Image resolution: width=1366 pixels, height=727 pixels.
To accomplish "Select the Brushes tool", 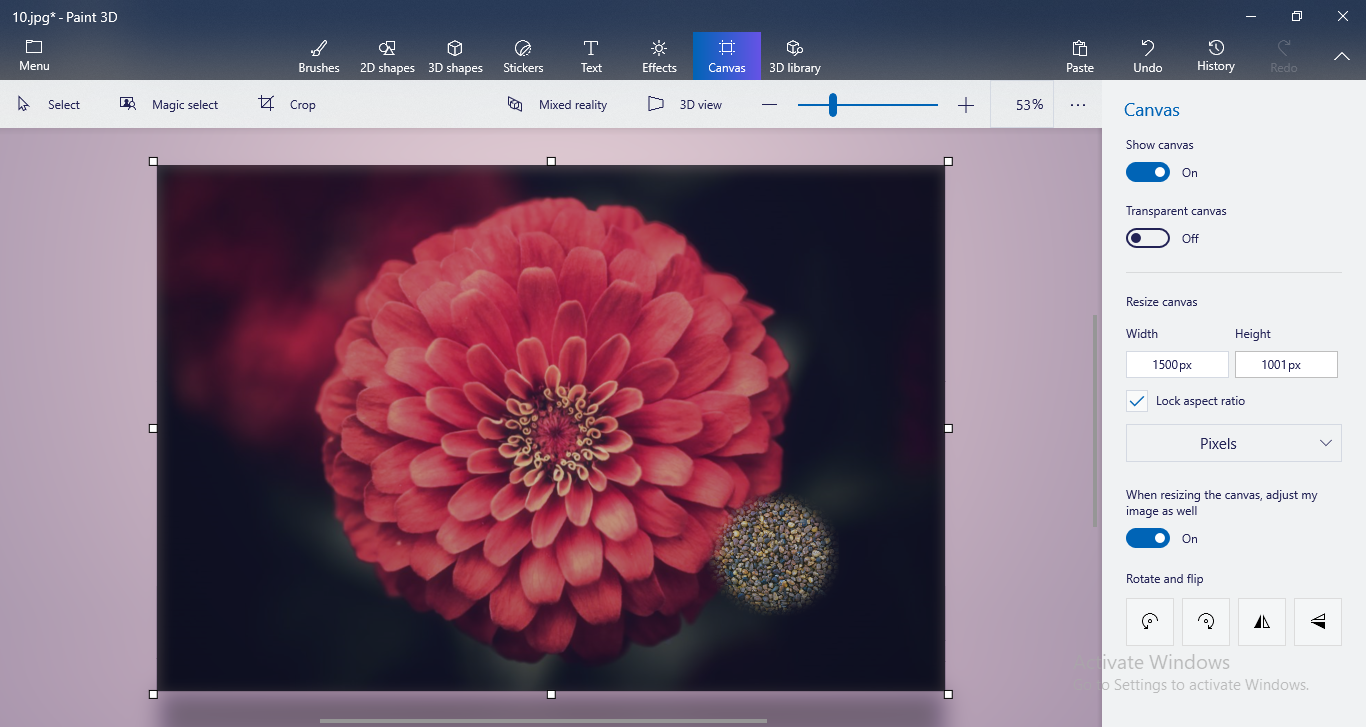I will coord(319,55).
